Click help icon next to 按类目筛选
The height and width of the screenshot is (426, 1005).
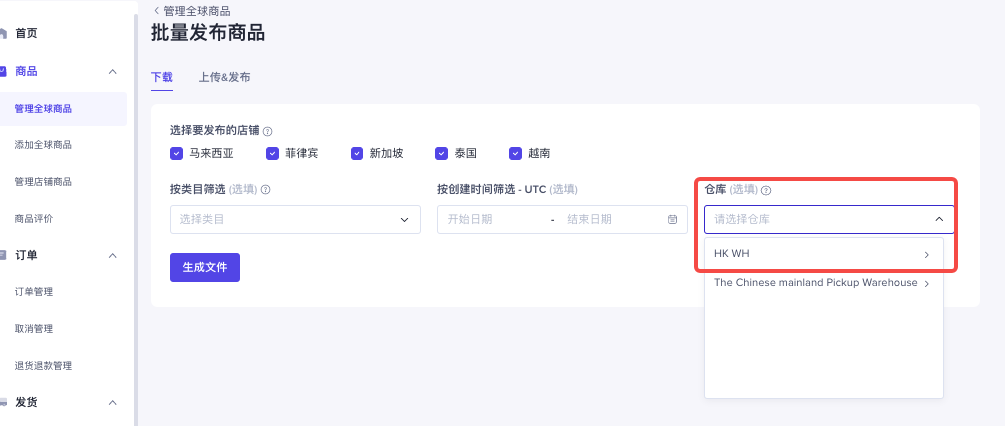click(x=265, y=190)
